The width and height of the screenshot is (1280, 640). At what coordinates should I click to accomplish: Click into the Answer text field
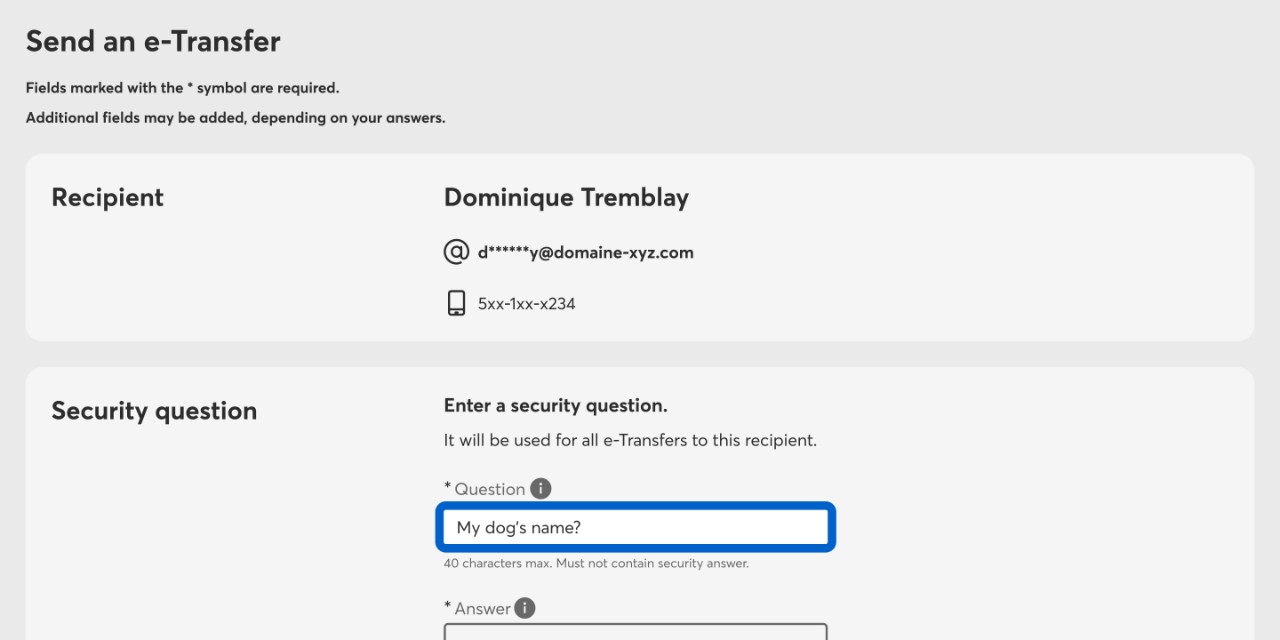click(x=635, y=632)
